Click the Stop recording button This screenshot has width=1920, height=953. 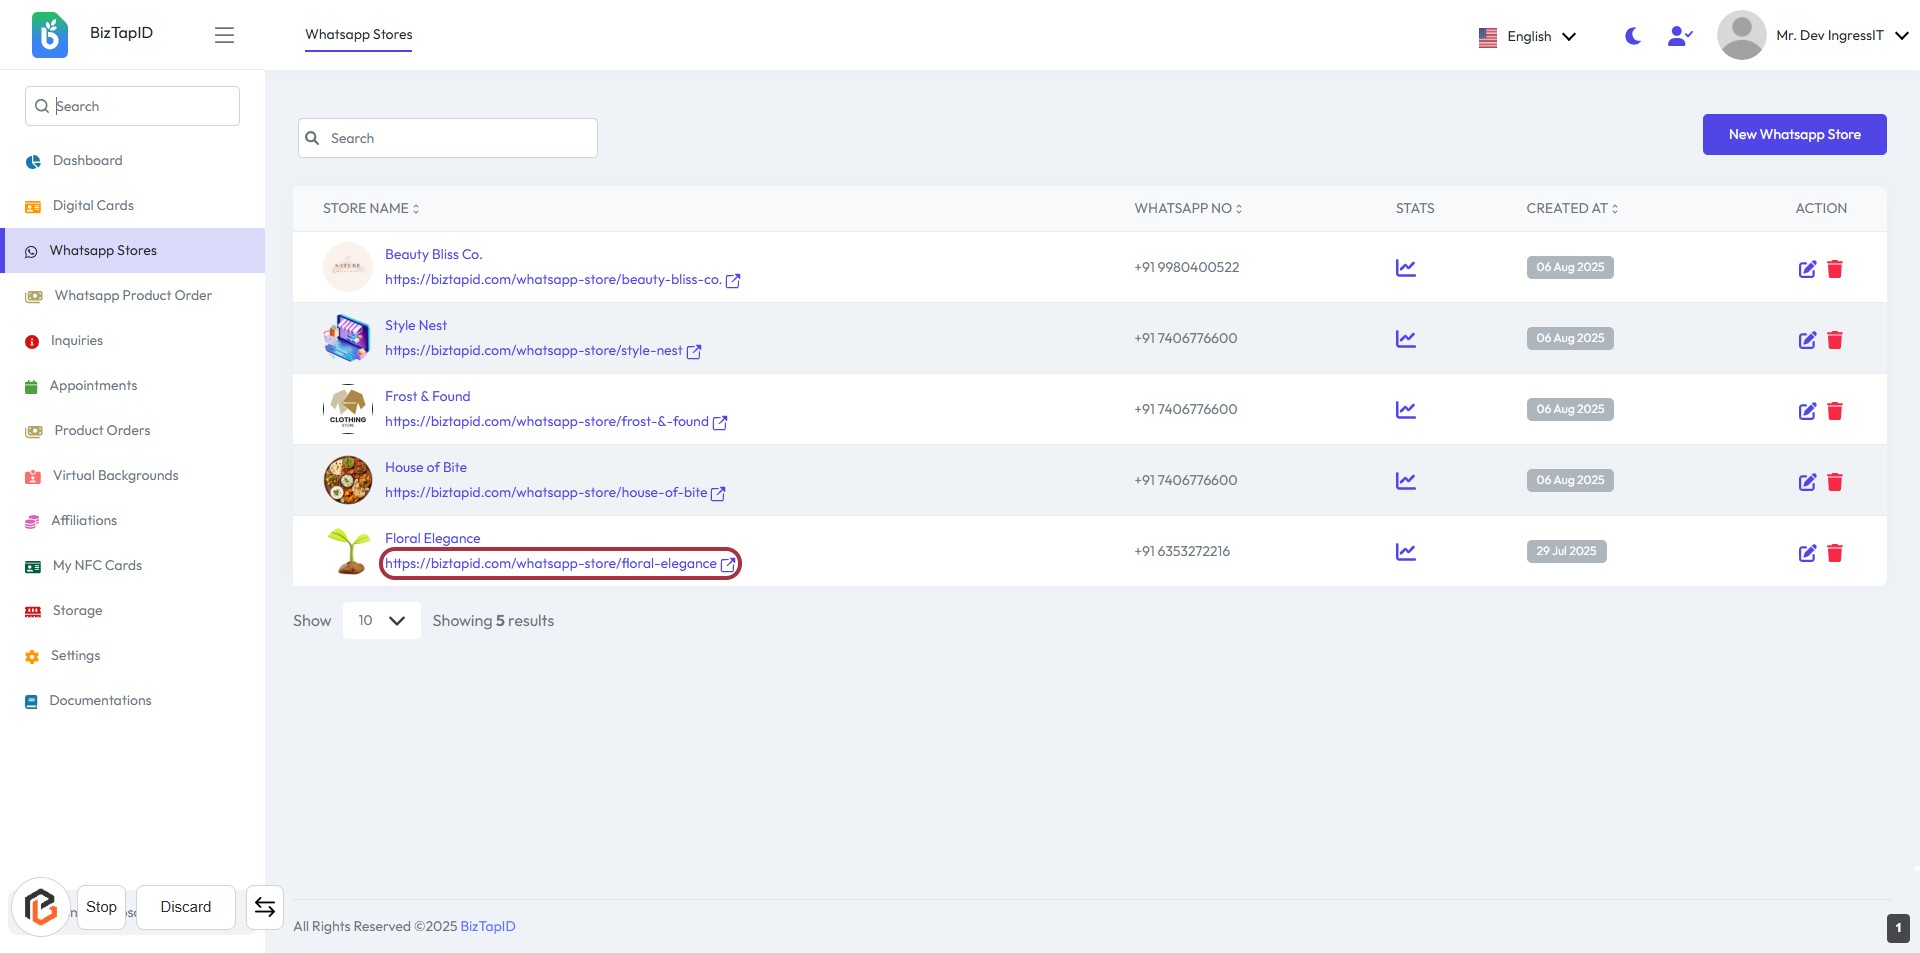(101, 907)
